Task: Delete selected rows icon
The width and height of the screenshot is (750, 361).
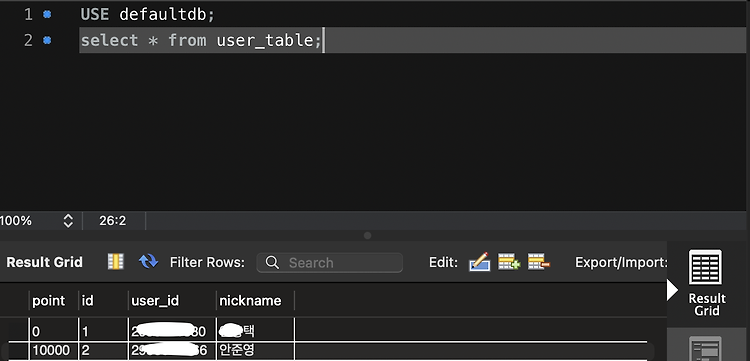Action: click(539, 262)
